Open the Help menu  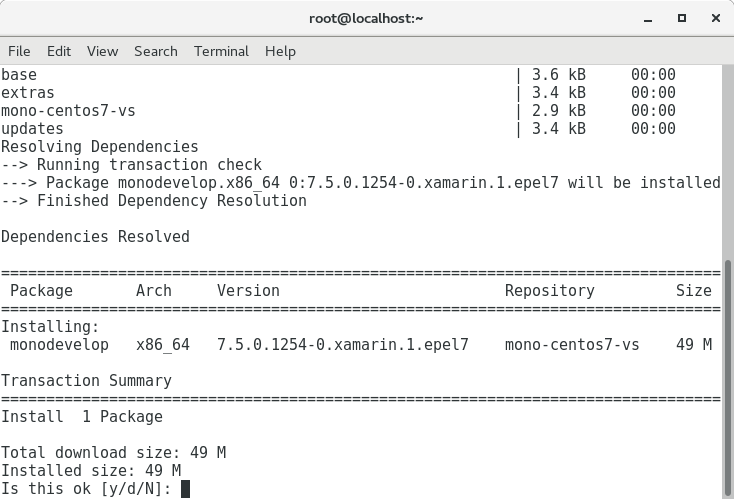coord(280,51)
